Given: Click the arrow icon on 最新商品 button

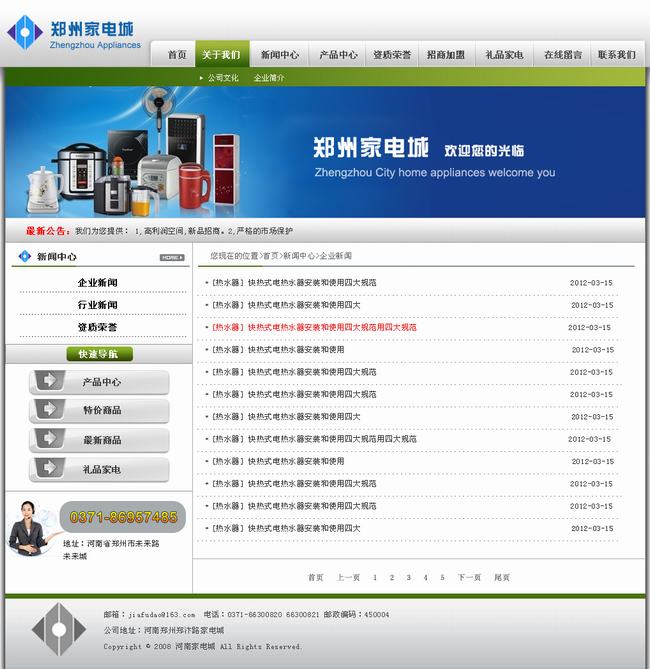Looking at the screenshot, I should point(49,439).
